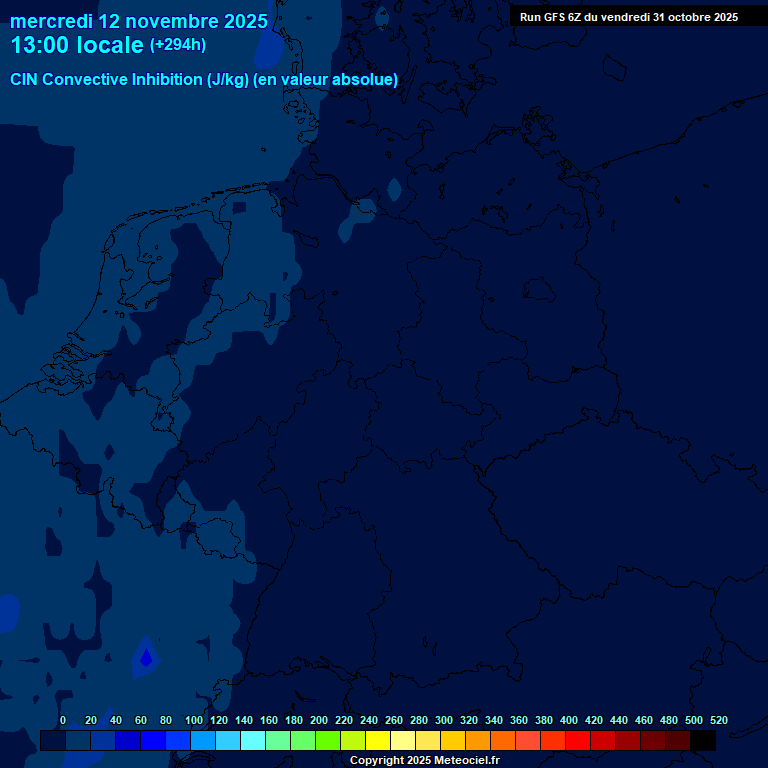Screen dimensions: 768x768
Task: Click the black swatch at the legend end
Action: click(703, 741)
